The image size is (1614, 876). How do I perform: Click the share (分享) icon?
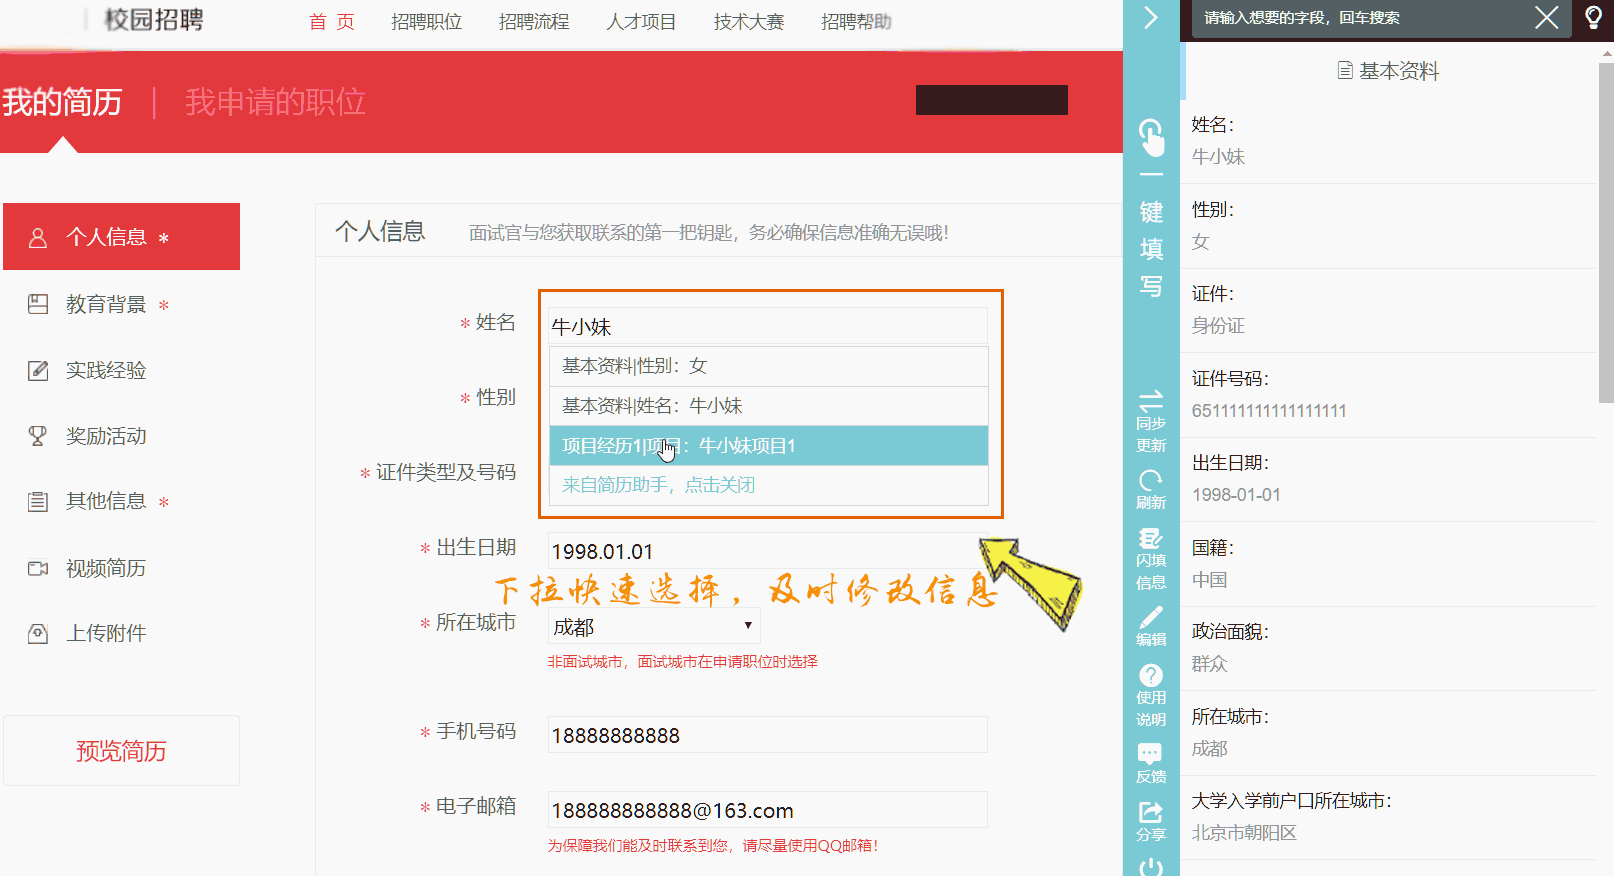(x=1151, y=812)
